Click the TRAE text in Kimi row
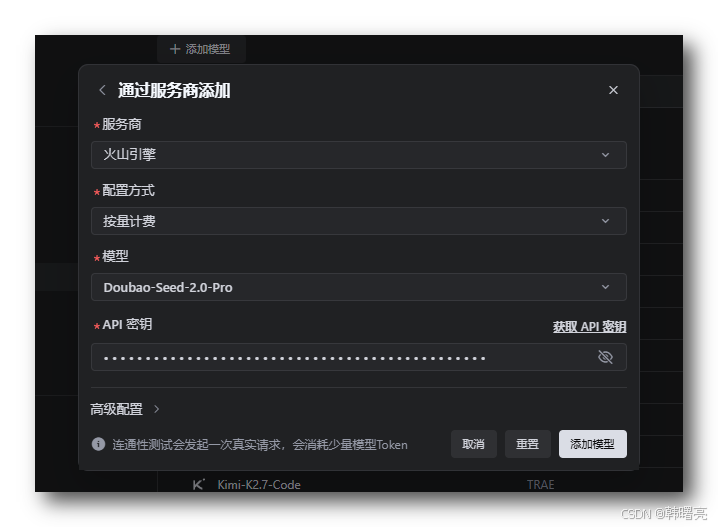This screenshot has width=718, height=527. 540,484
